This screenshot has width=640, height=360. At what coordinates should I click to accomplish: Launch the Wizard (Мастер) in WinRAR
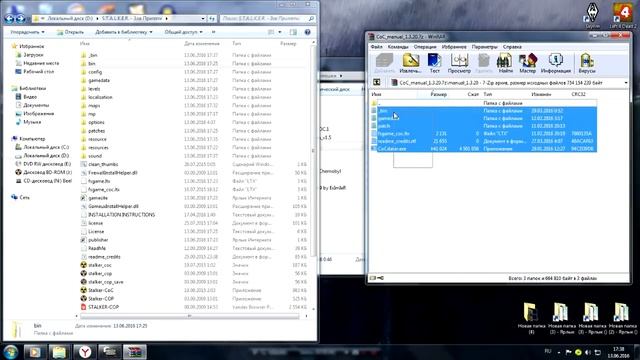pyautogui.click(x=527, y=63)
